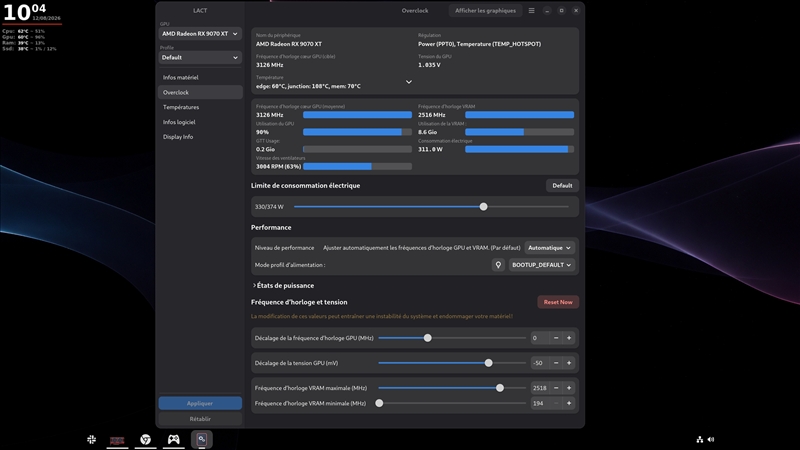
Task: Open the GPU selector AMD Radeon RX 9070 XT
Action: pyautogui.click(x=200, y=34)
